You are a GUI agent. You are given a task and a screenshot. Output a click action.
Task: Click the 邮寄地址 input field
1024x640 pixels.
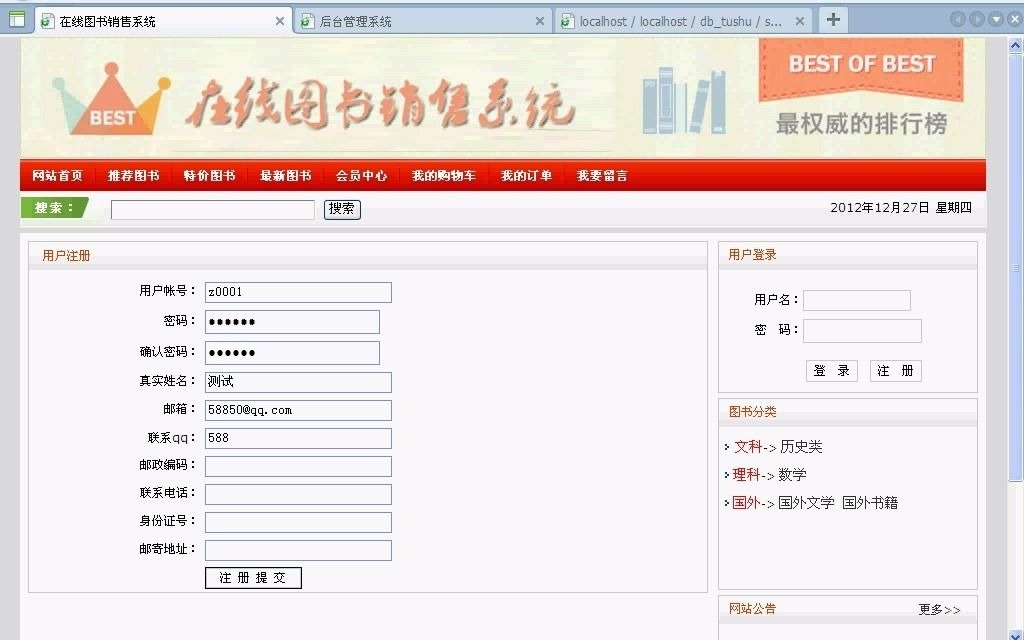(297, 549)
